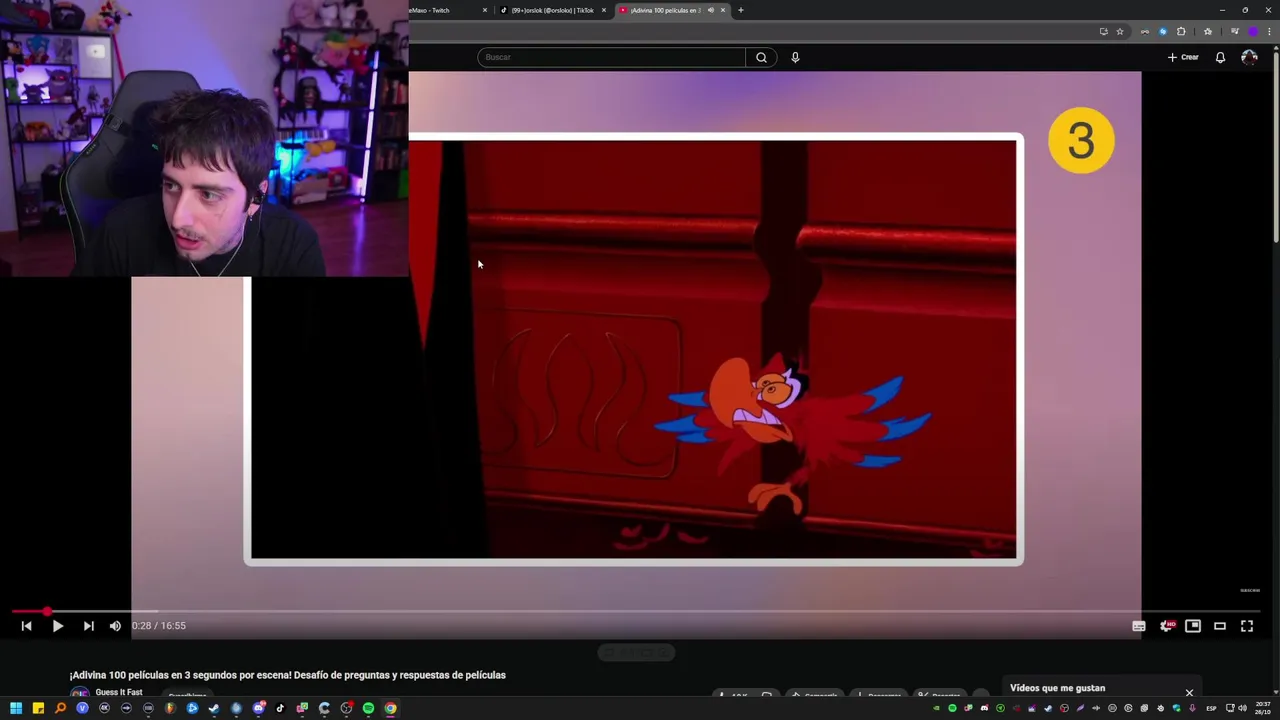The image size is (1280, 720).
Task: Open the YouTube account avatar menu
Action: (1249, 57)
